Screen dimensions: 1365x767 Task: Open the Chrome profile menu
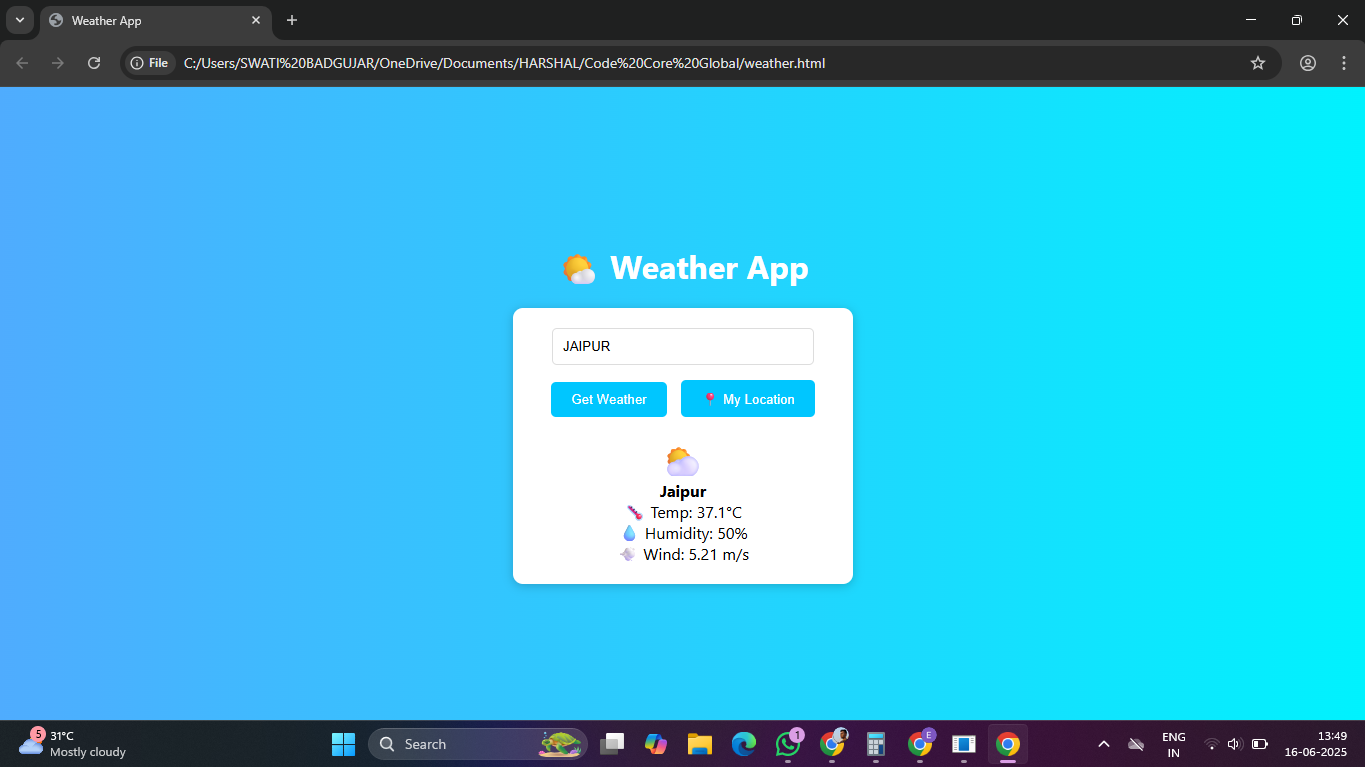tap(1308, 63)
